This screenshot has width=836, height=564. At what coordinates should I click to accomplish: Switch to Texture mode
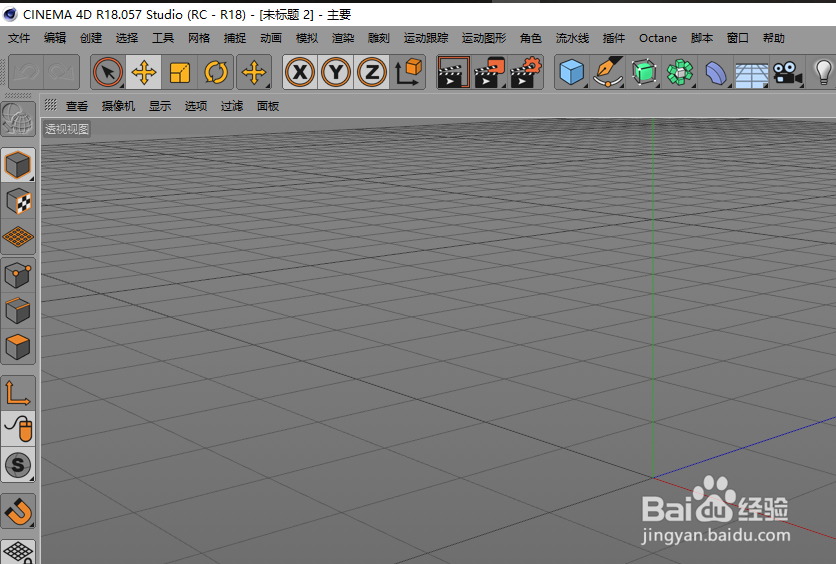(x=18, y=201)
